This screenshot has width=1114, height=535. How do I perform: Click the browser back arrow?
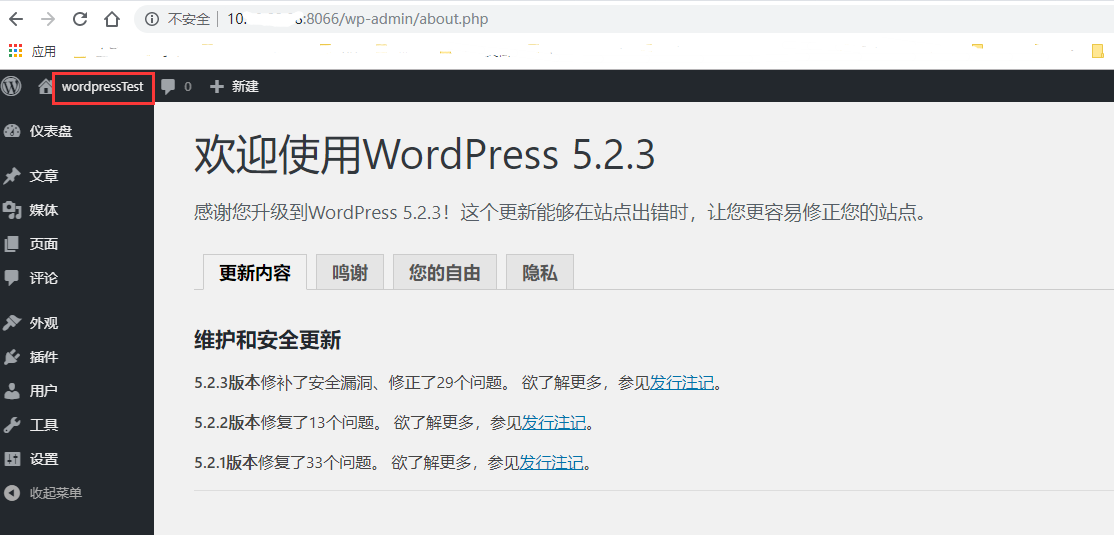click(16, 19)
